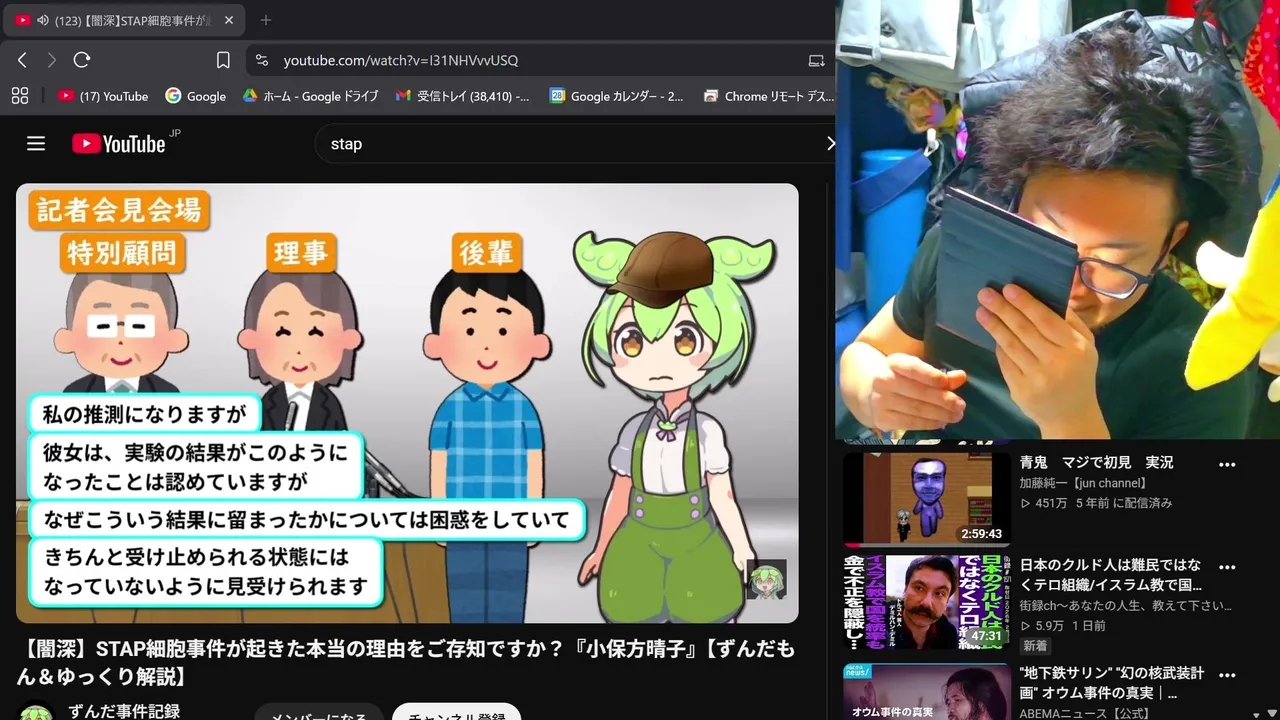Click the video title 【闇深】STAP細胞事件
This screenshot has width=1280, height=720.
coord(406,663)
